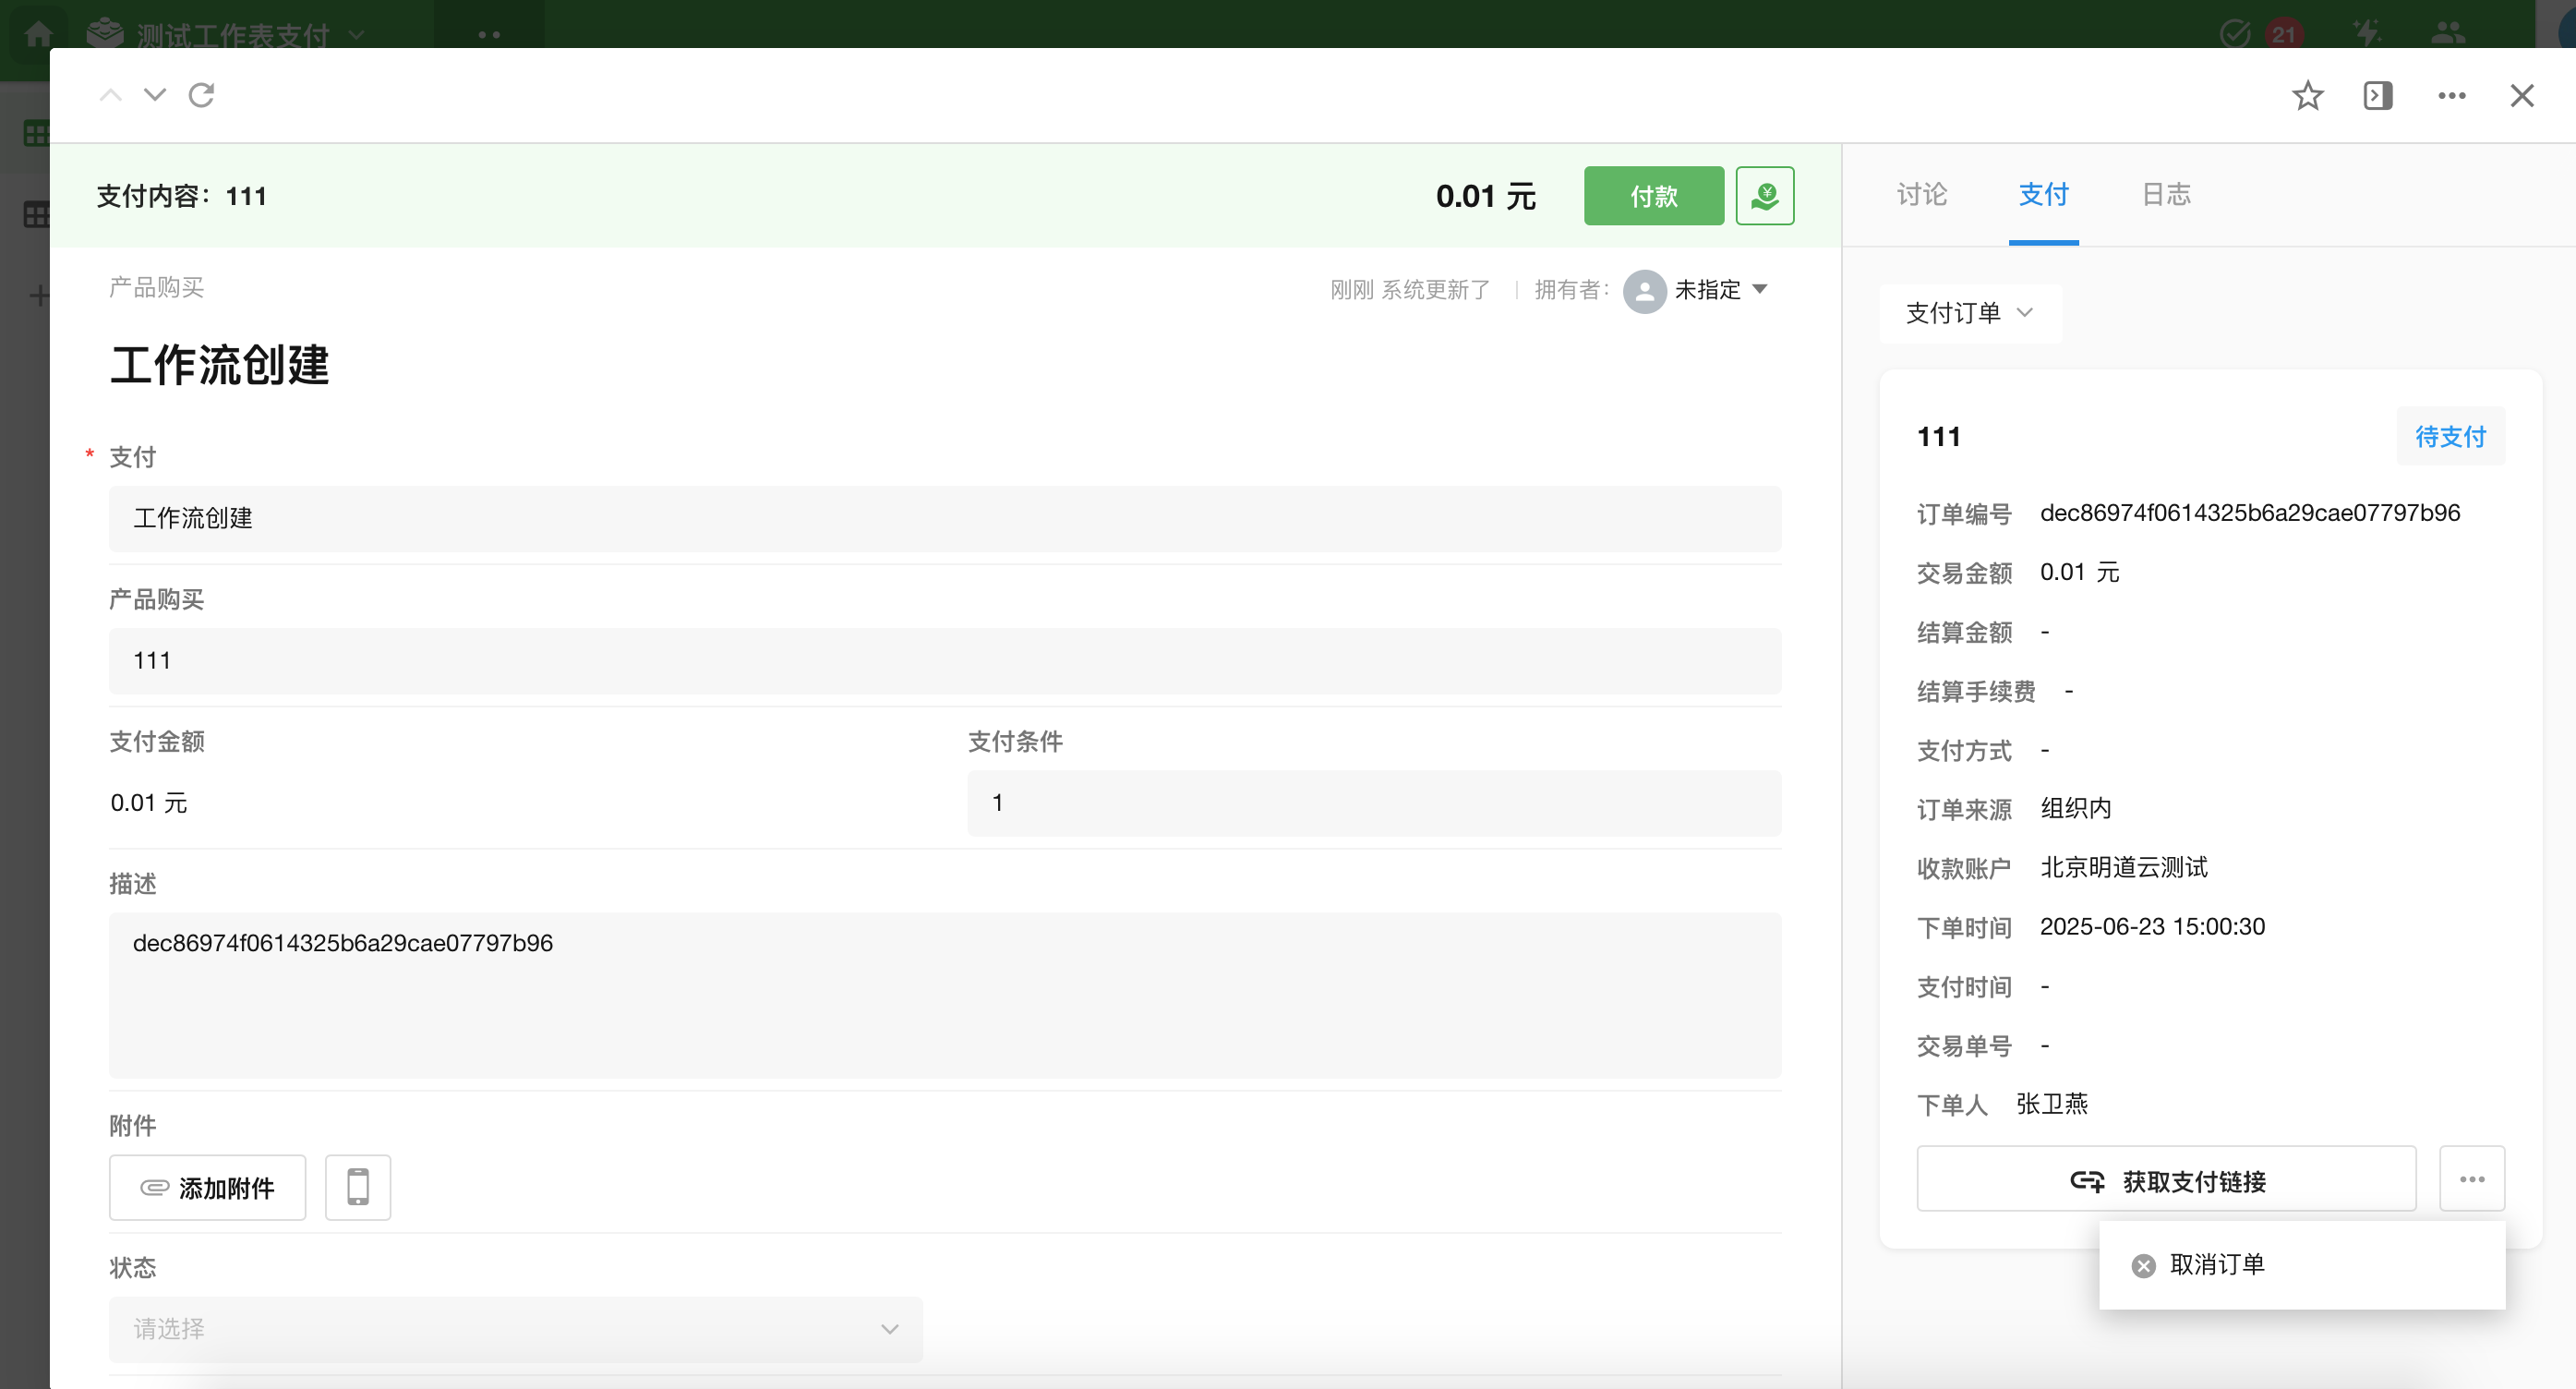Click the lightning bolt icon in top bar
The width and height of the screenshot is (2576, 1389).
coord(2367,34)
